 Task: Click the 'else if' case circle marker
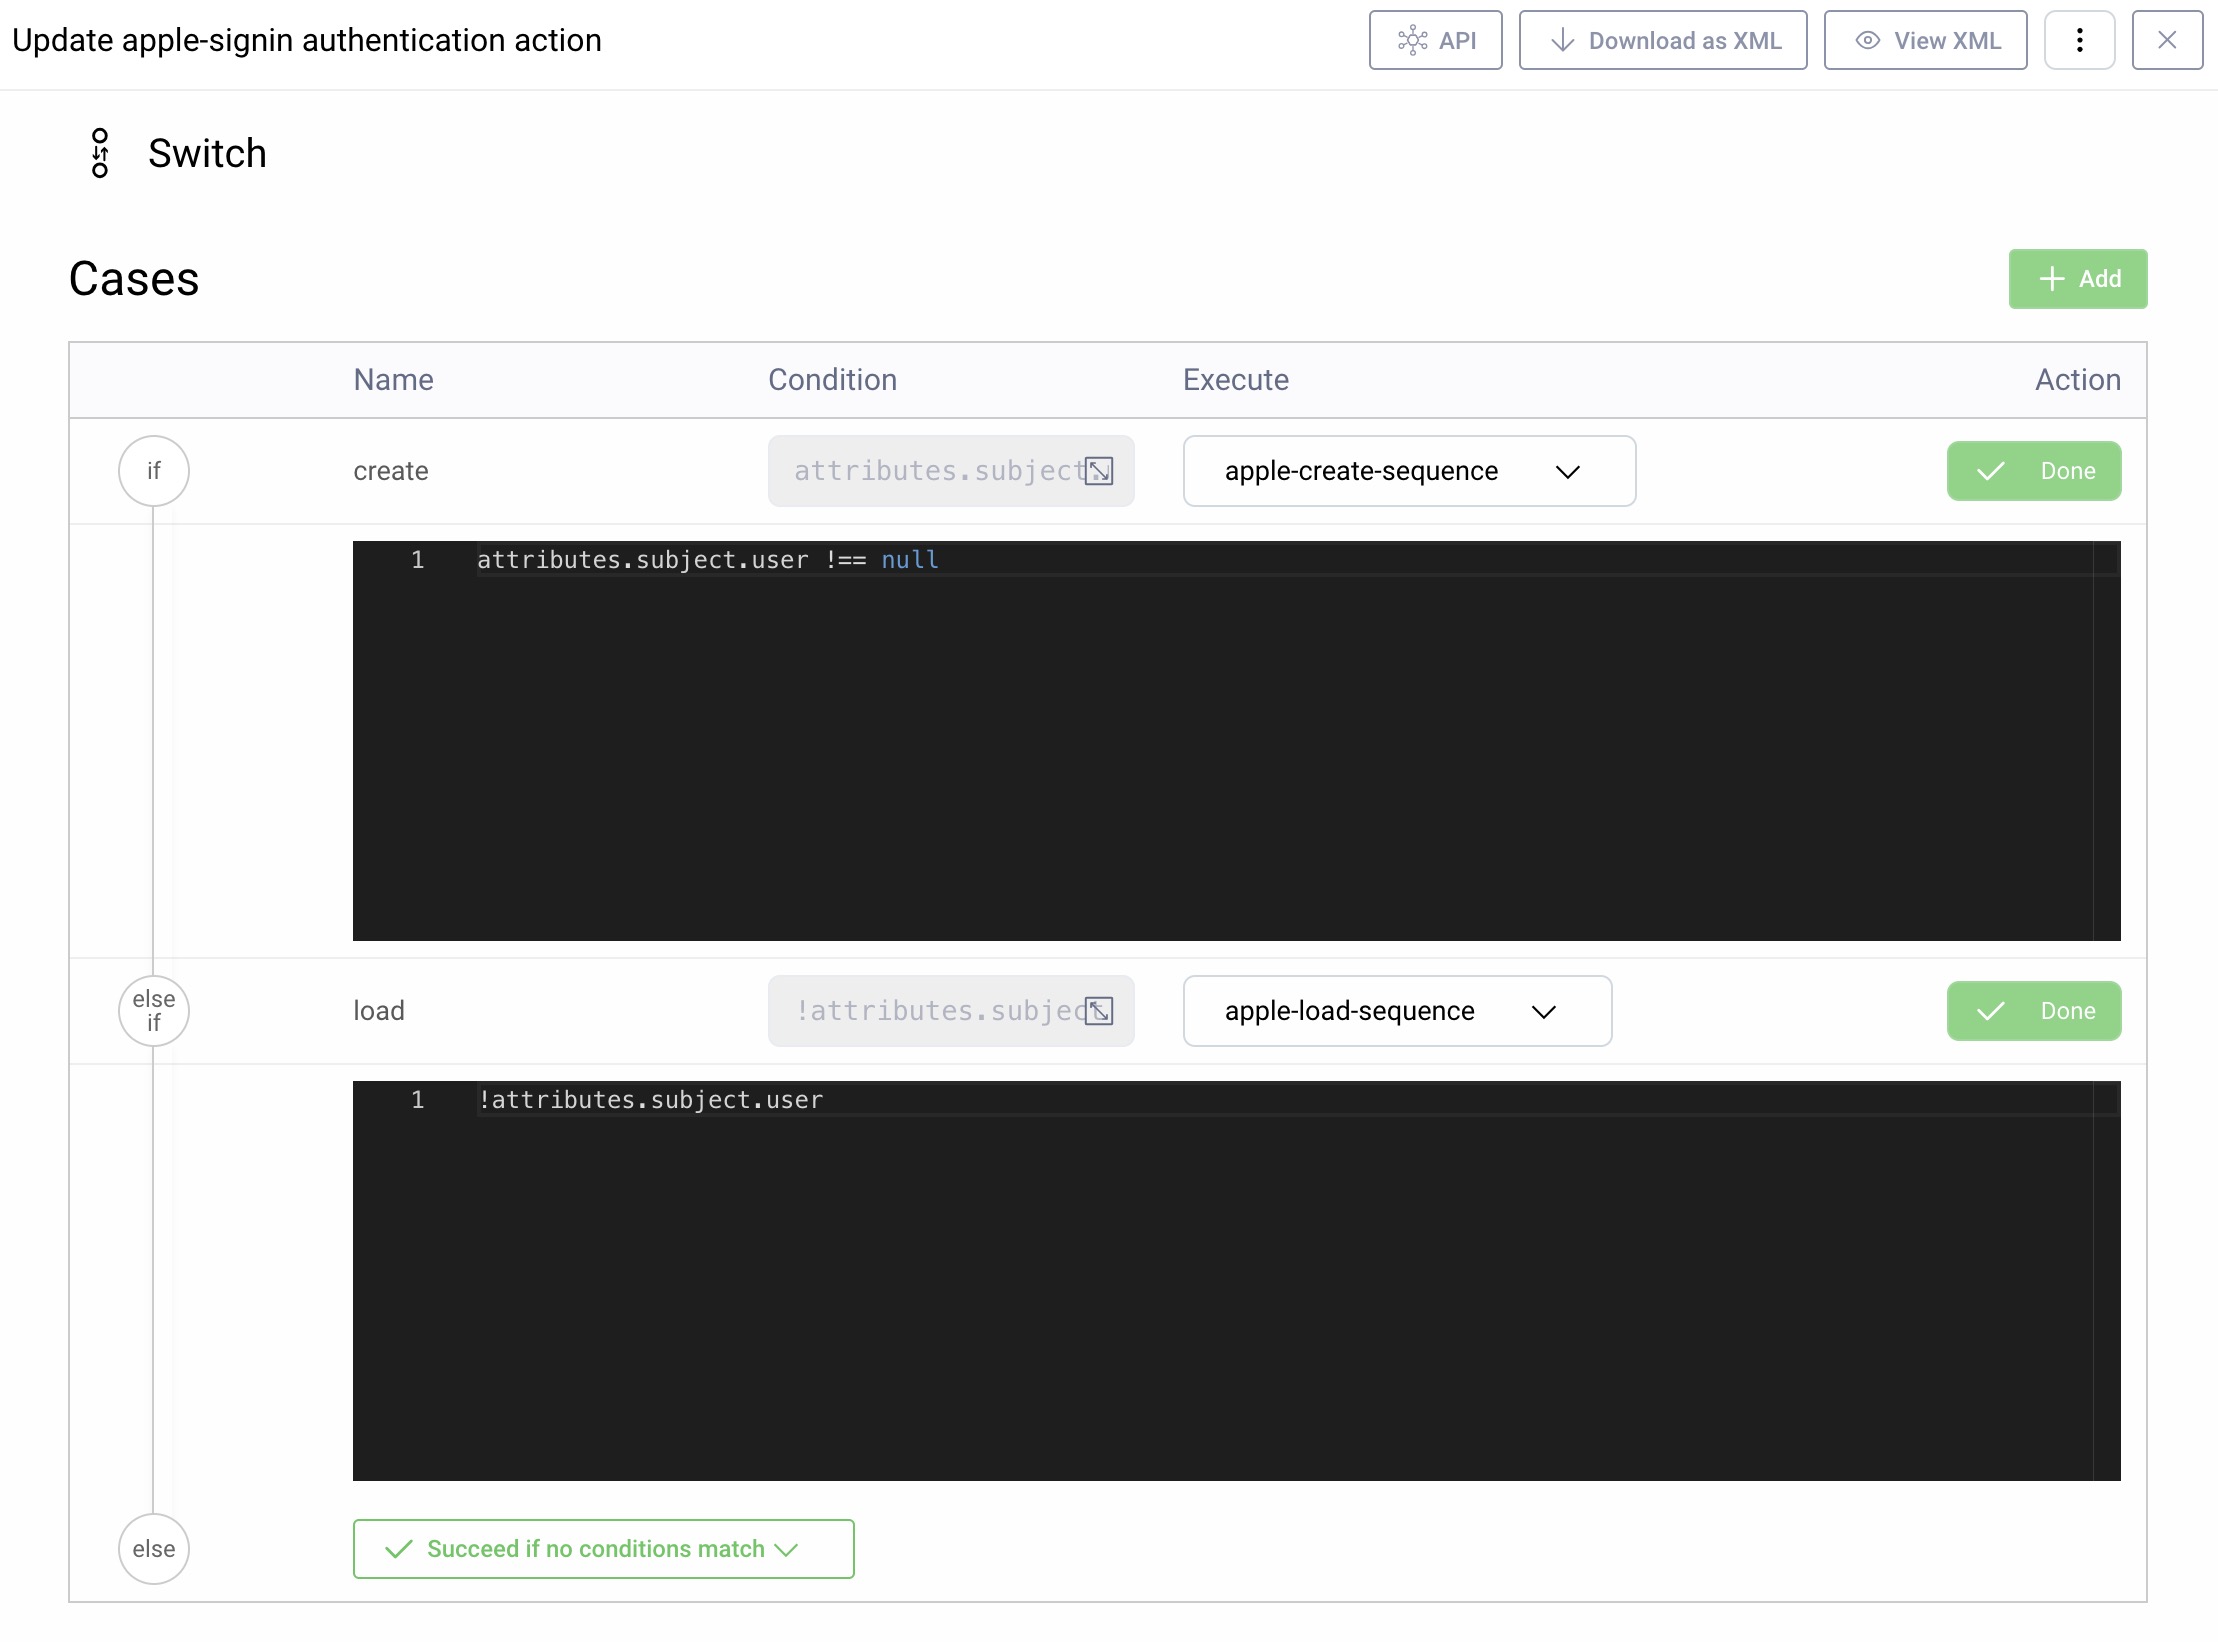[154, 1011]
